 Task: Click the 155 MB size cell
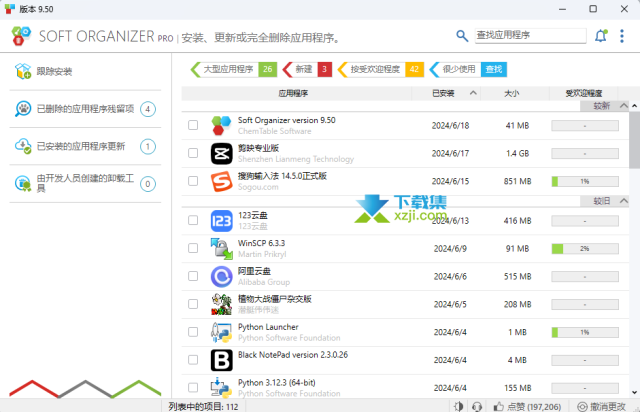[x=518, y=388]
